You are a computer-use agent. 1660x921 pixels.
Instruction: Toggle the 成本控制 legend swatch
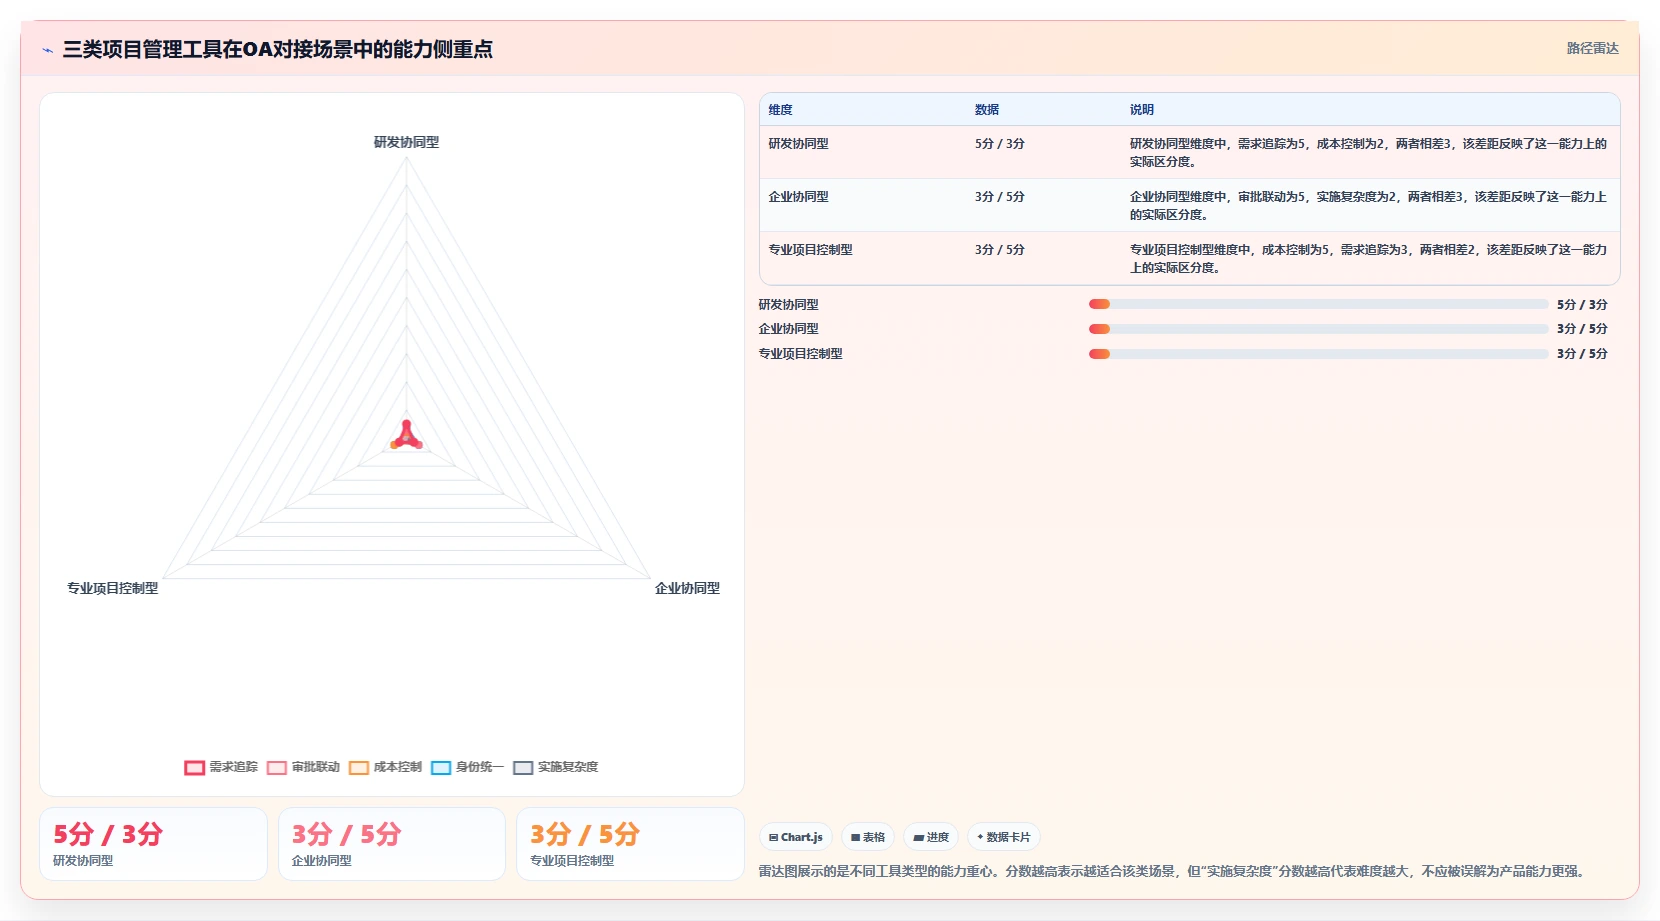tap(359, 767)
